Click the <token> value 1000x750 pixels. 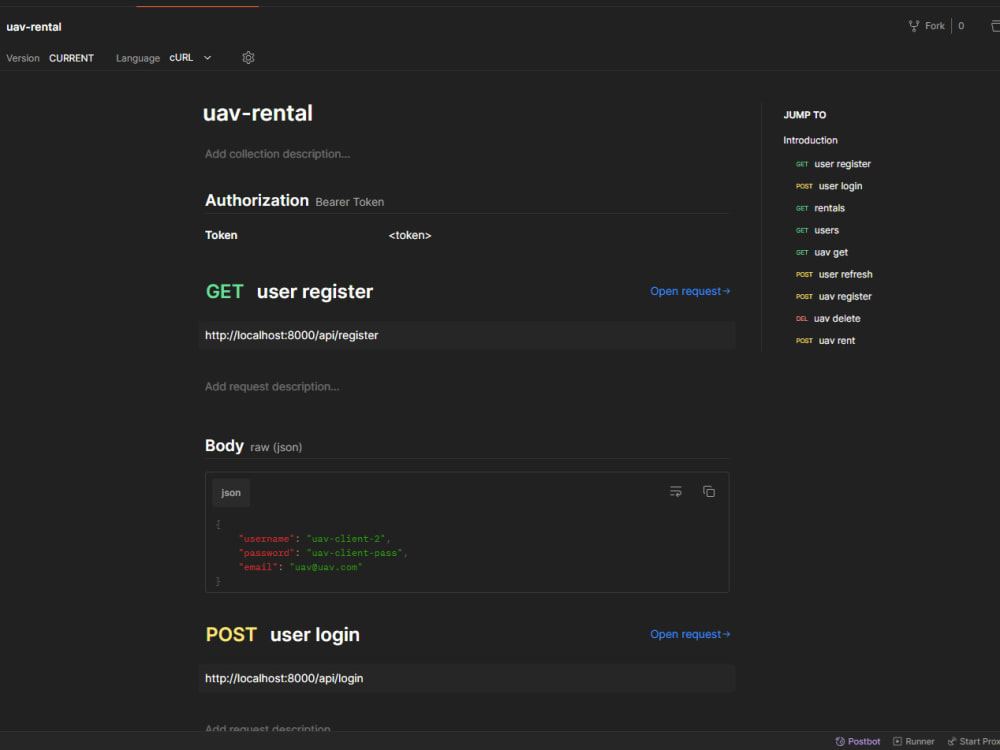409,235
